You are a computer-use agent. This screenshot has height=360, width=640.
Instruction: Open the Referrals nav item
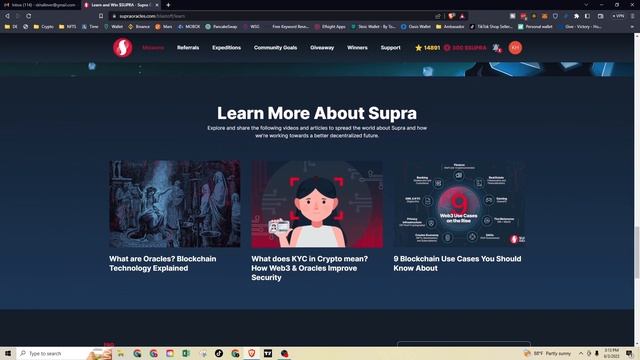(188, 48)
